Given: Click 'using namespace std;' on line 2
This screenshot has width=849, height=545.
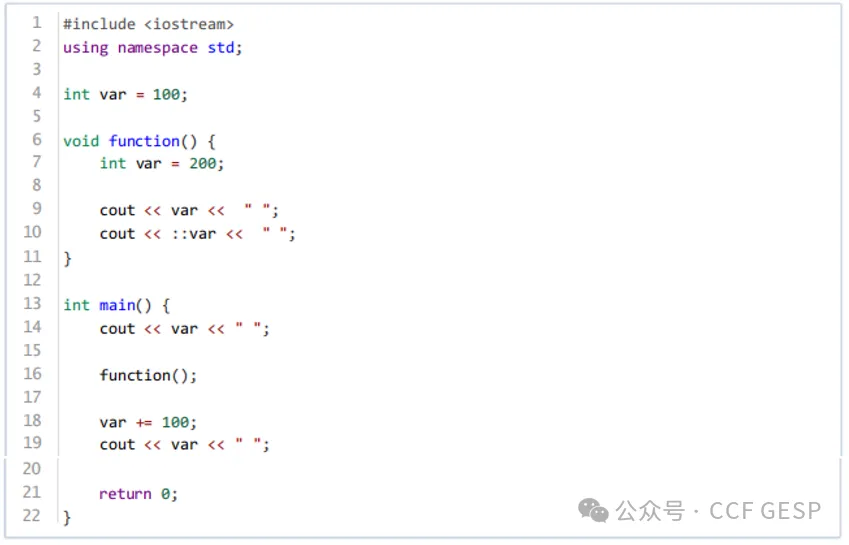Looking at the screenshot, I should pyautogui.click(x=152, y=48).
